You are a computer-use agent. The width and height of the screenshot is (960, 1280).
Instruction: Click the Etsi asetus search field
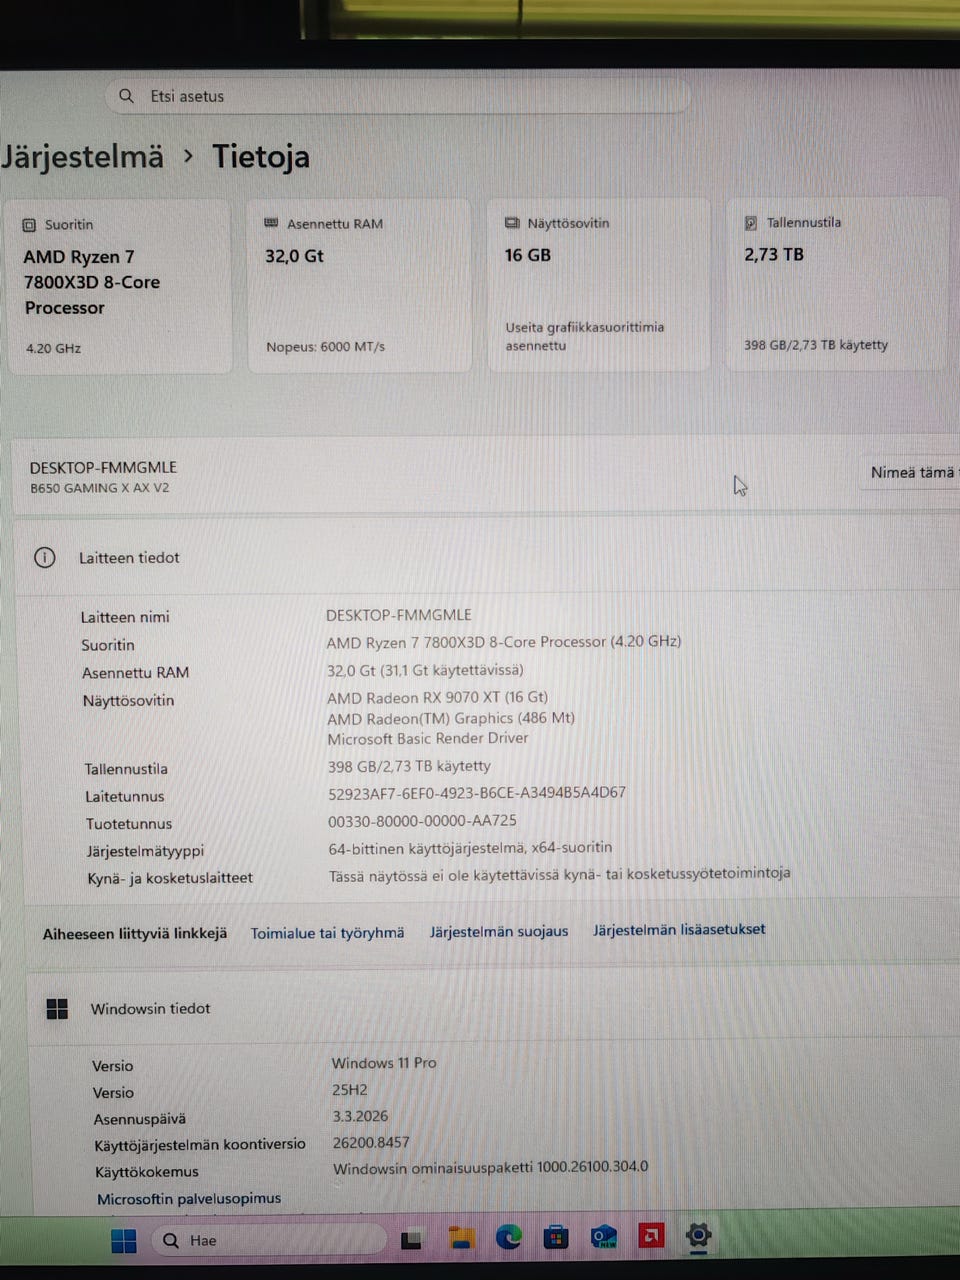click(397, 96)
